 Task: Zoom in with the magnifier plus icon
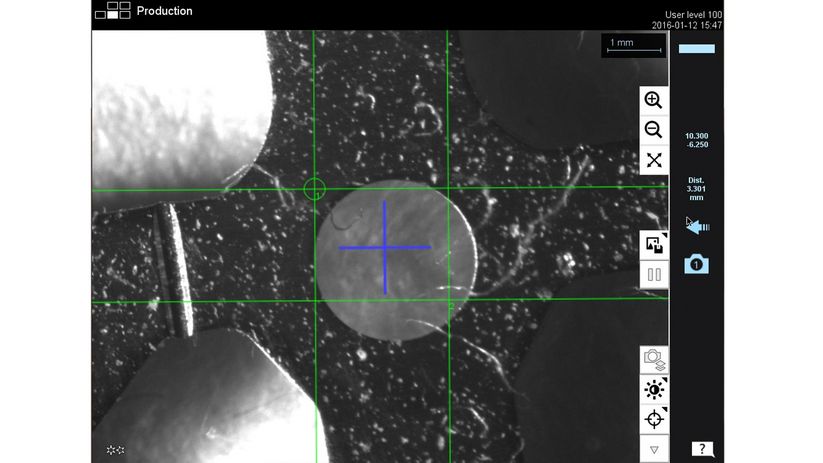pos(654,100)
